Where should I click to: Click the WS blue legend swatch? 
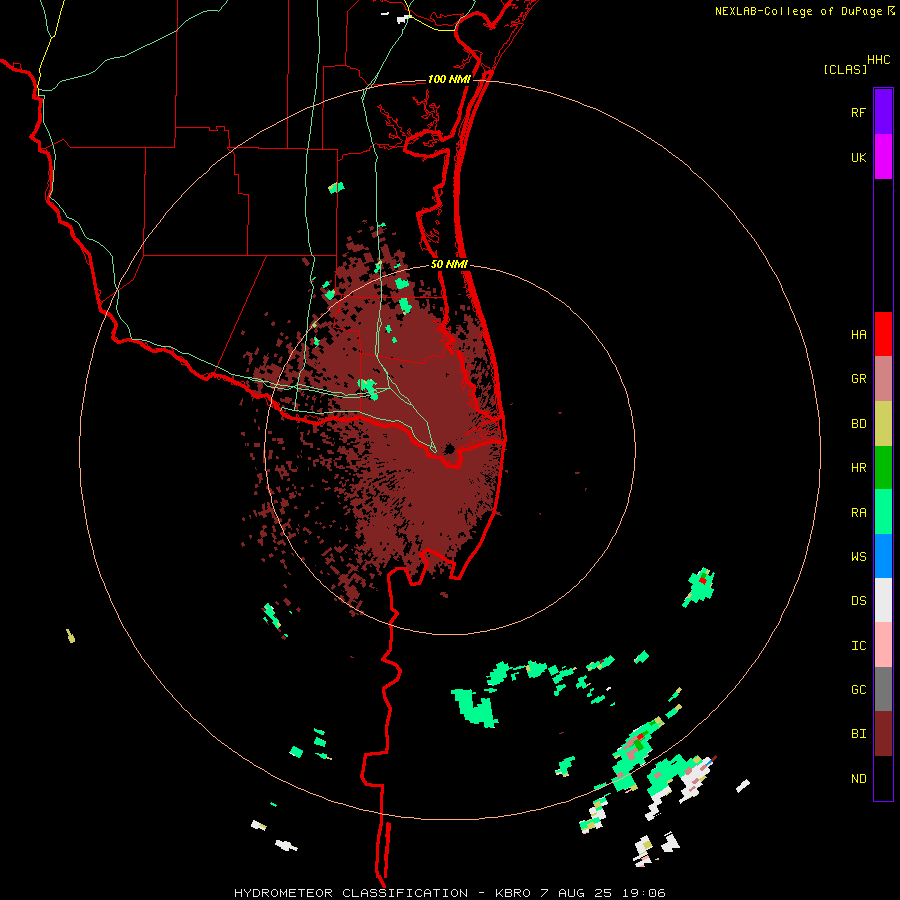(x=883, y=556)
